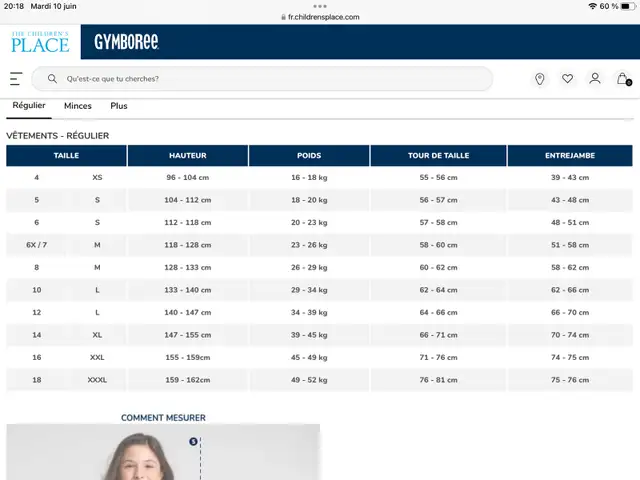The image size is (640, 480).
Task: Tap the three dots at the top
Action: [x=320, y=6]
